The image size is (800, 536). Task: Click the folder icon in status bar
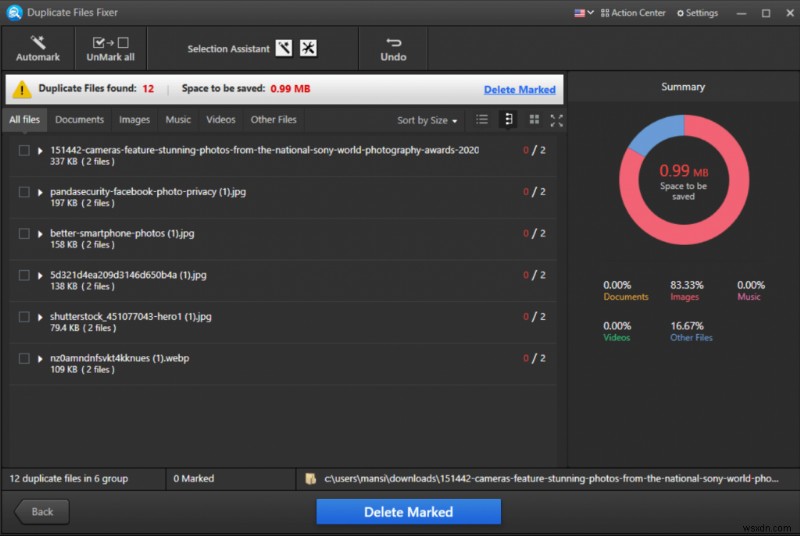[310, 478]
